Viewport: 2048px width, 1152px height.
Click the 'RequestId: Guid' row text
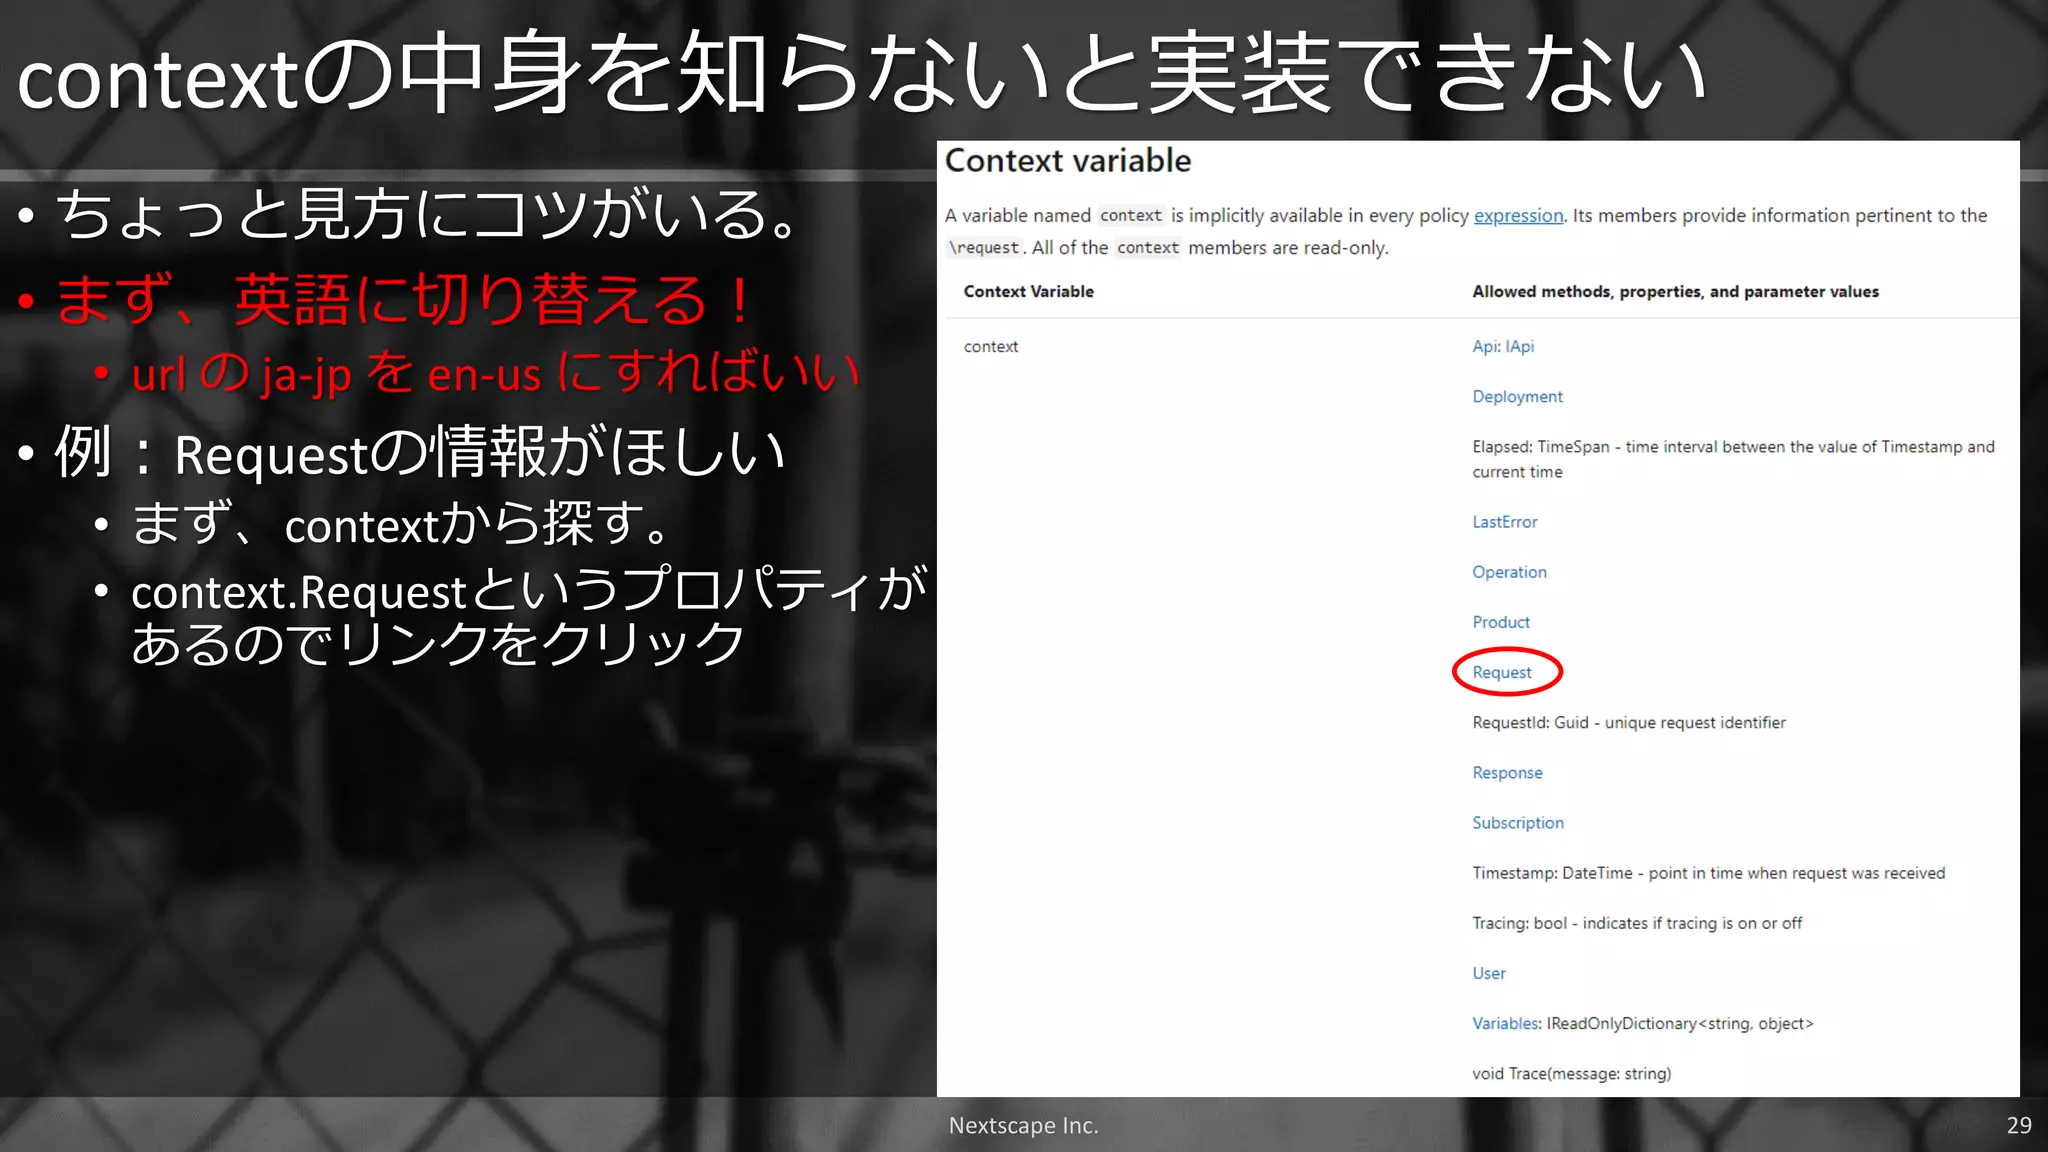click(x=1629, y=723)
